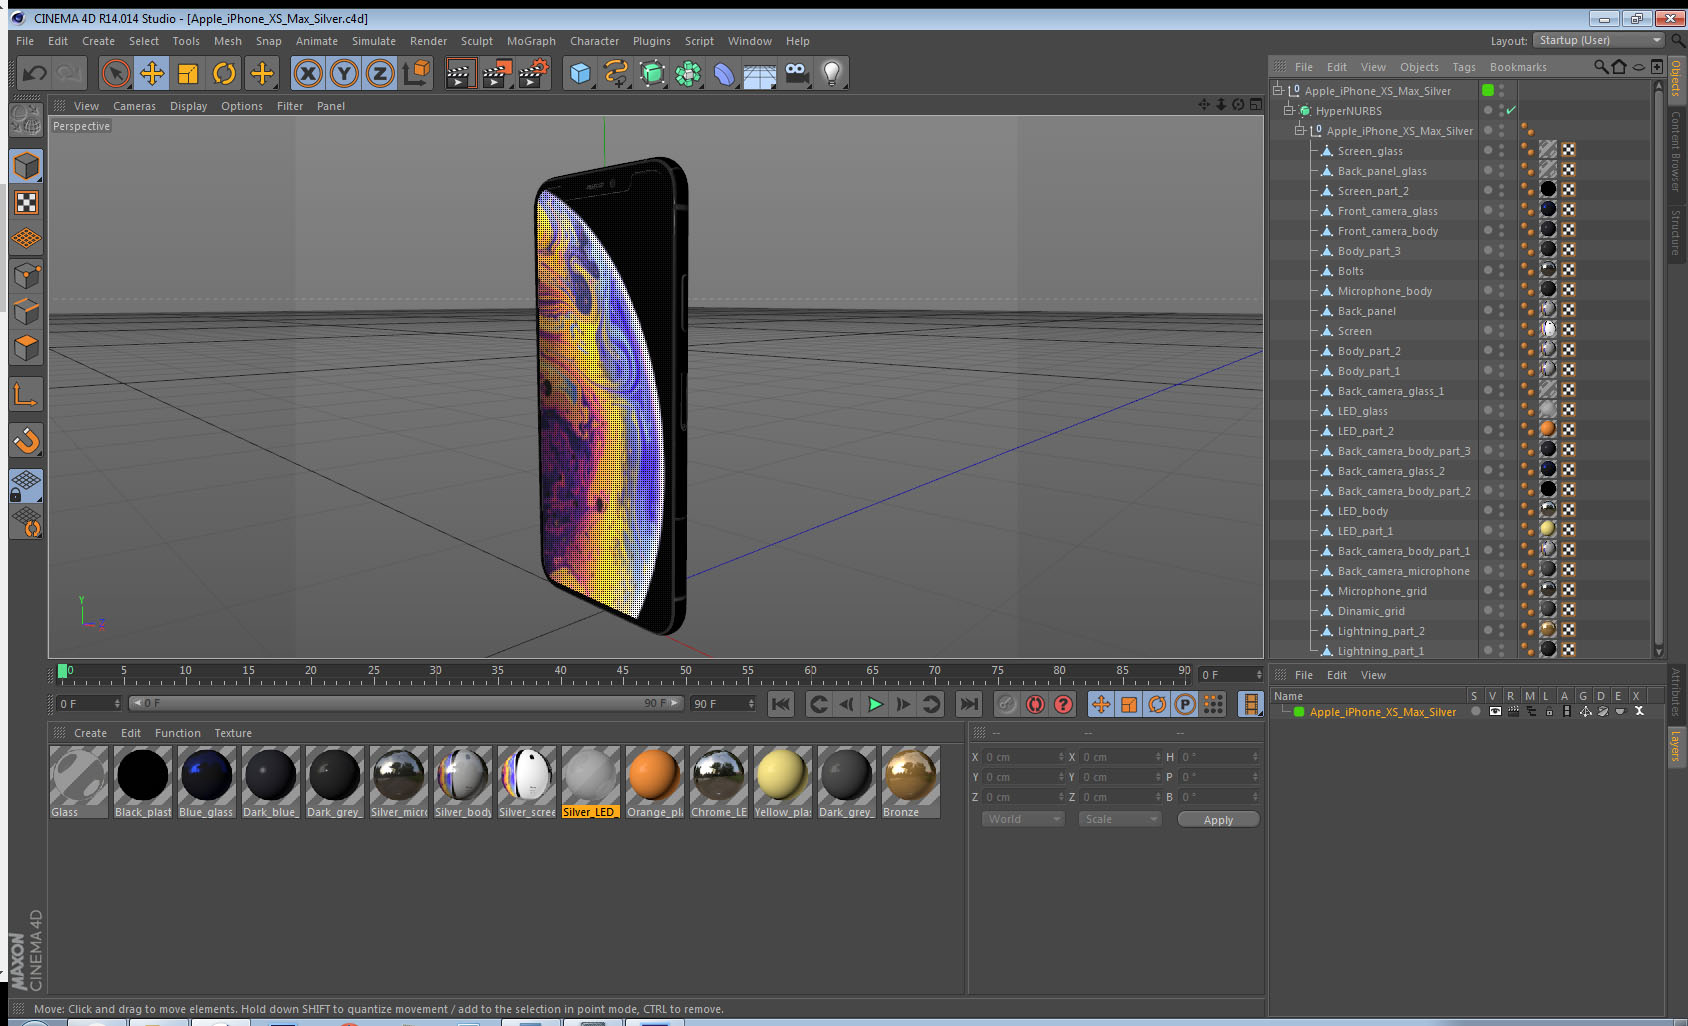Toggle layer view eye for Apple_iPhone_XS_Max_Silver
Image resolution: width=1688 pixels, height=1026 pixels.
[x=1495, y=711]
